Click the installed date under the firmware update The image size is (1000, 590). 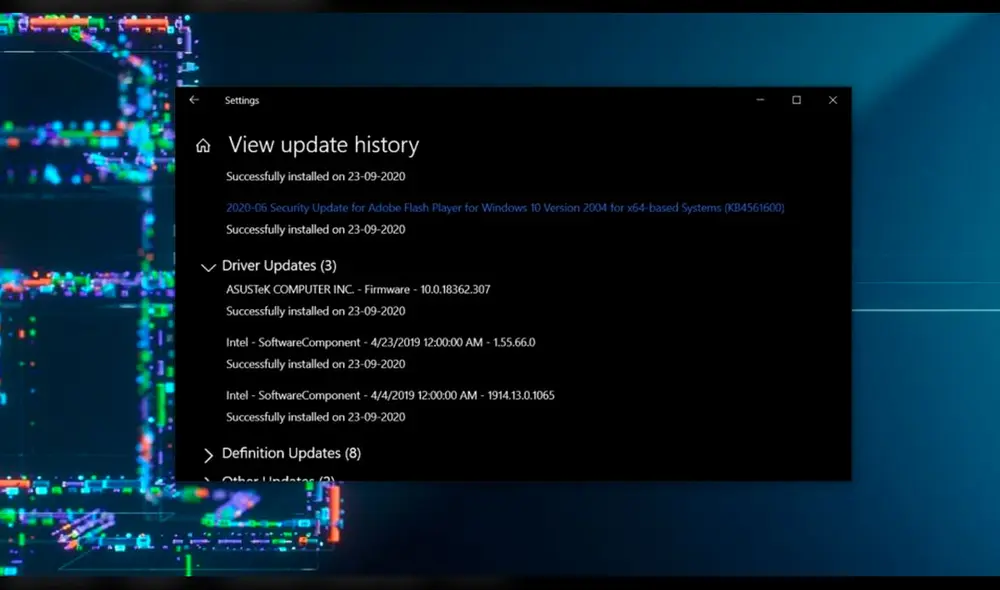click(316, 311)
